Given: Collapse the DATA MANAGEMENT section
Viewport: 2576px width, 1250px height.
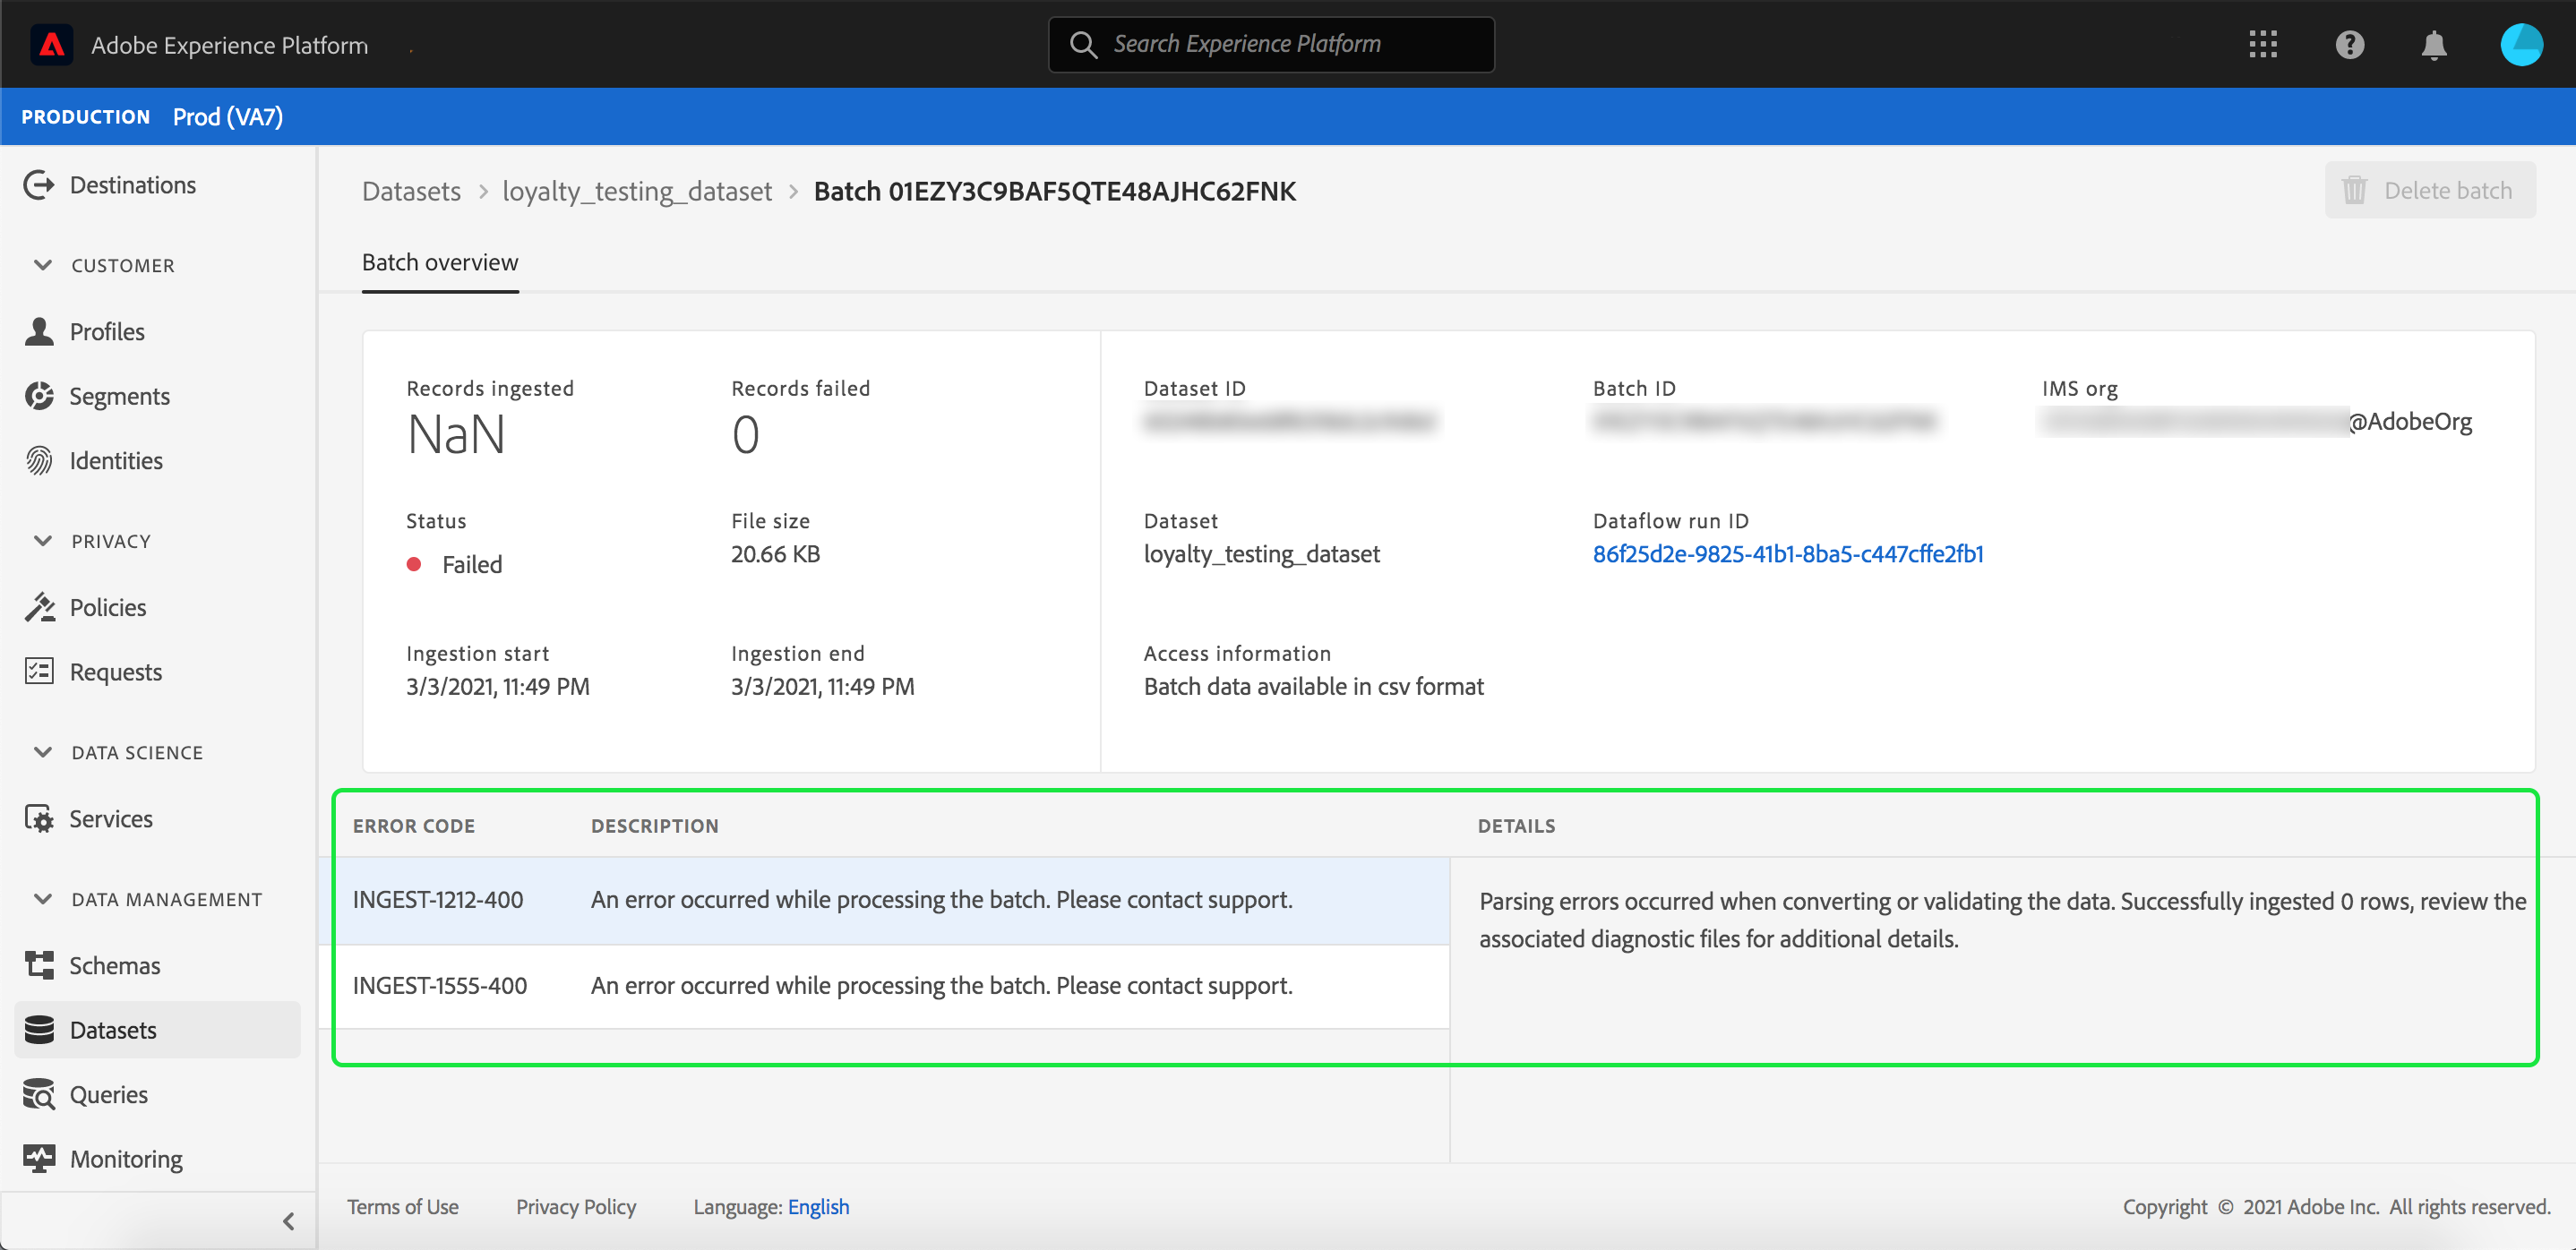Looking at the screenshot, I should [43, 899].
